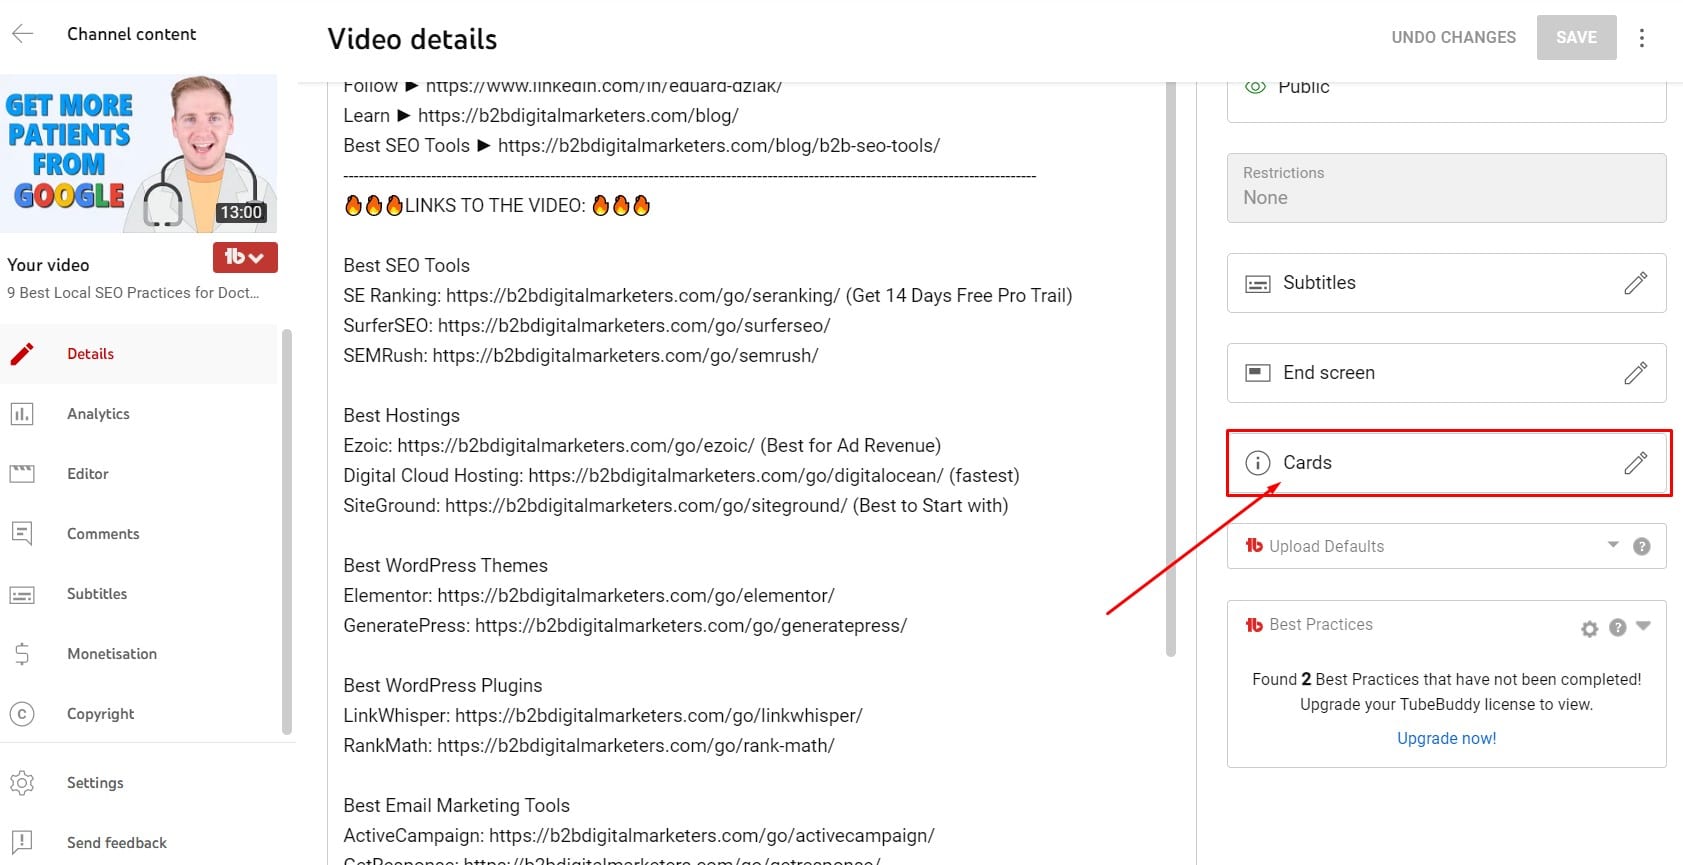Click the Monetisation dollar icon

point(22,654)
